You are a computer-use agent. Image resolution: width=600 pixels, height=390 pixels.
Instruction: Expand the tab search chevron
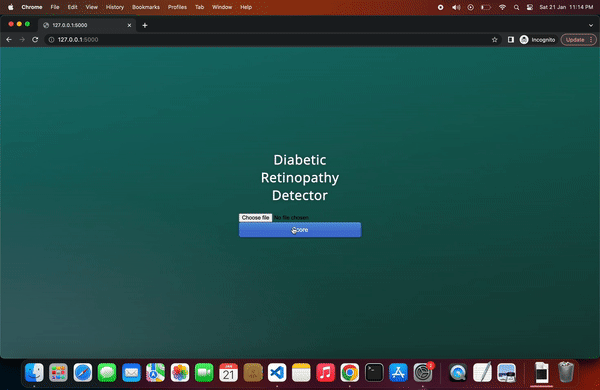pos(591,25)
